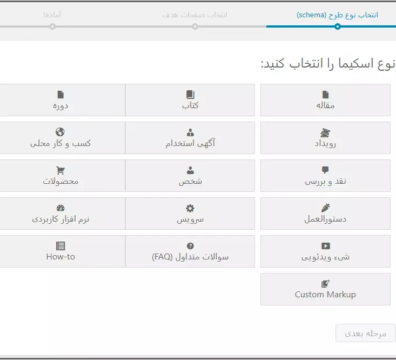Select the question mark FAQ icon
The width and height of the screenshot is (396, 360).
click(x=190, y=246)
